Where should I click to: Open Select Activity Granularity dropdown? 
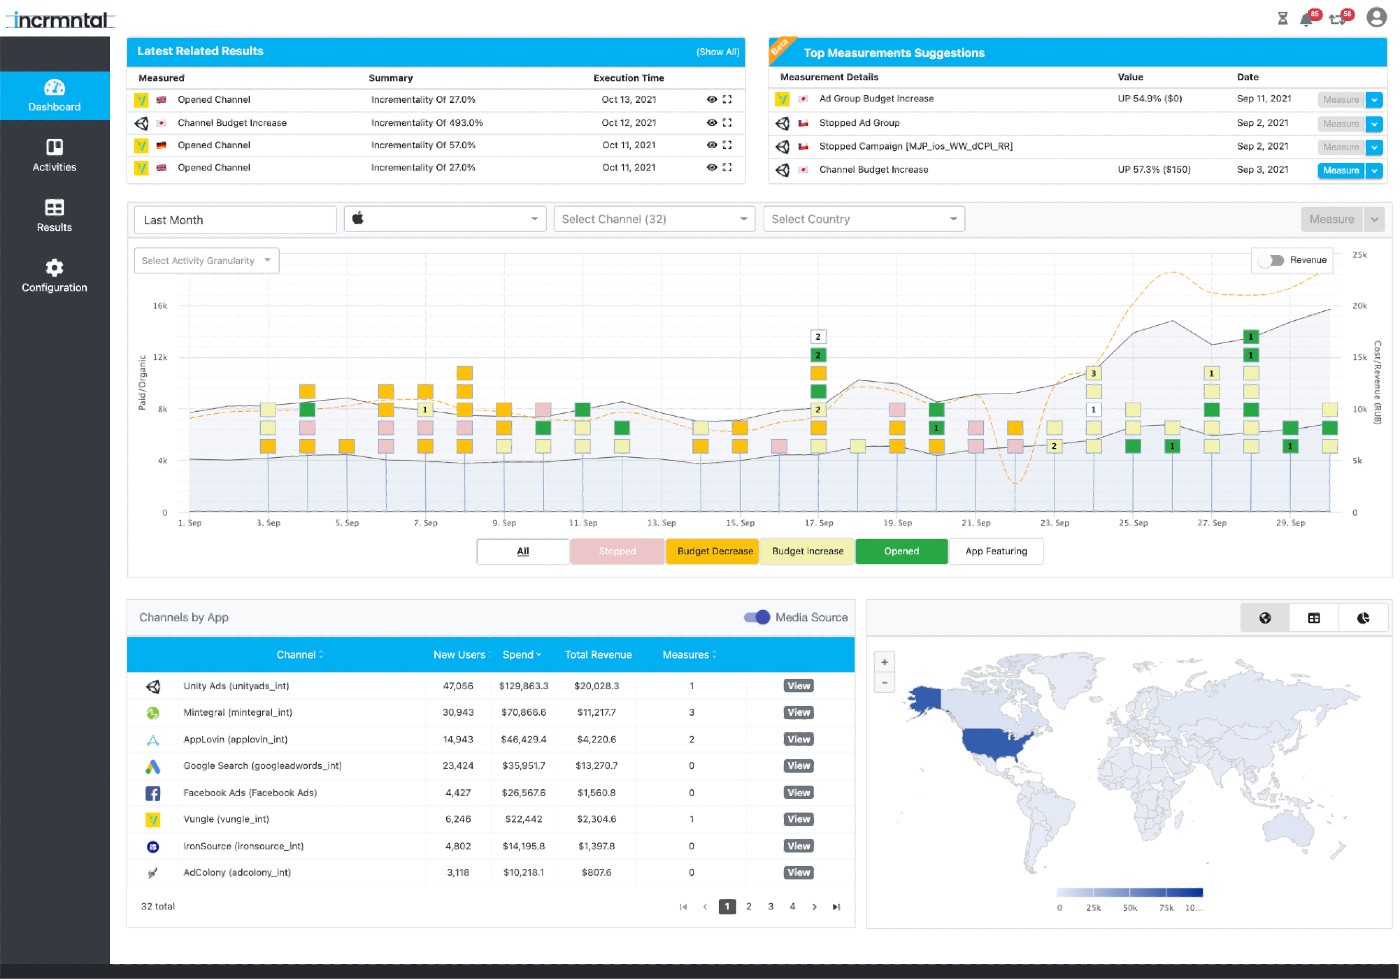click(207, 261)
